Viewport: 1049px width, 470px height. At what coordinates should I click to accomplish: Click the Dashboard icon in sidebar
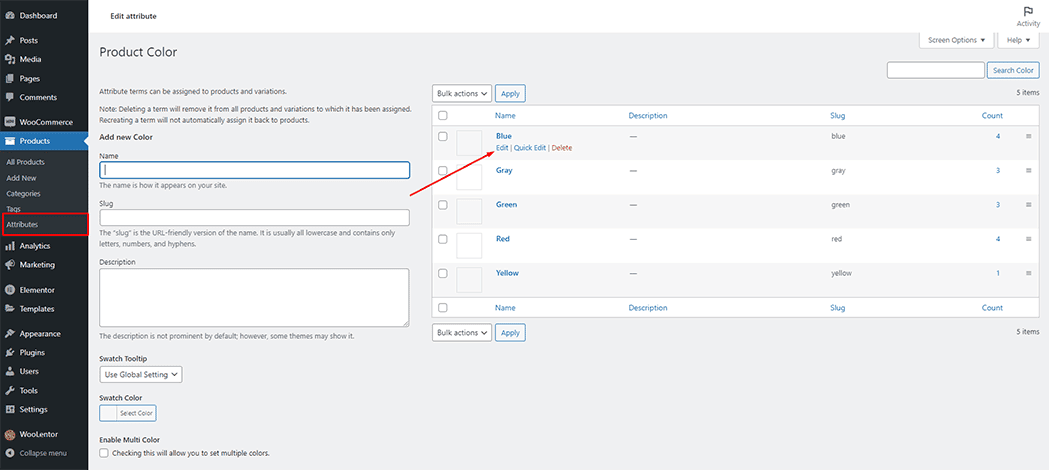(10, 15)
